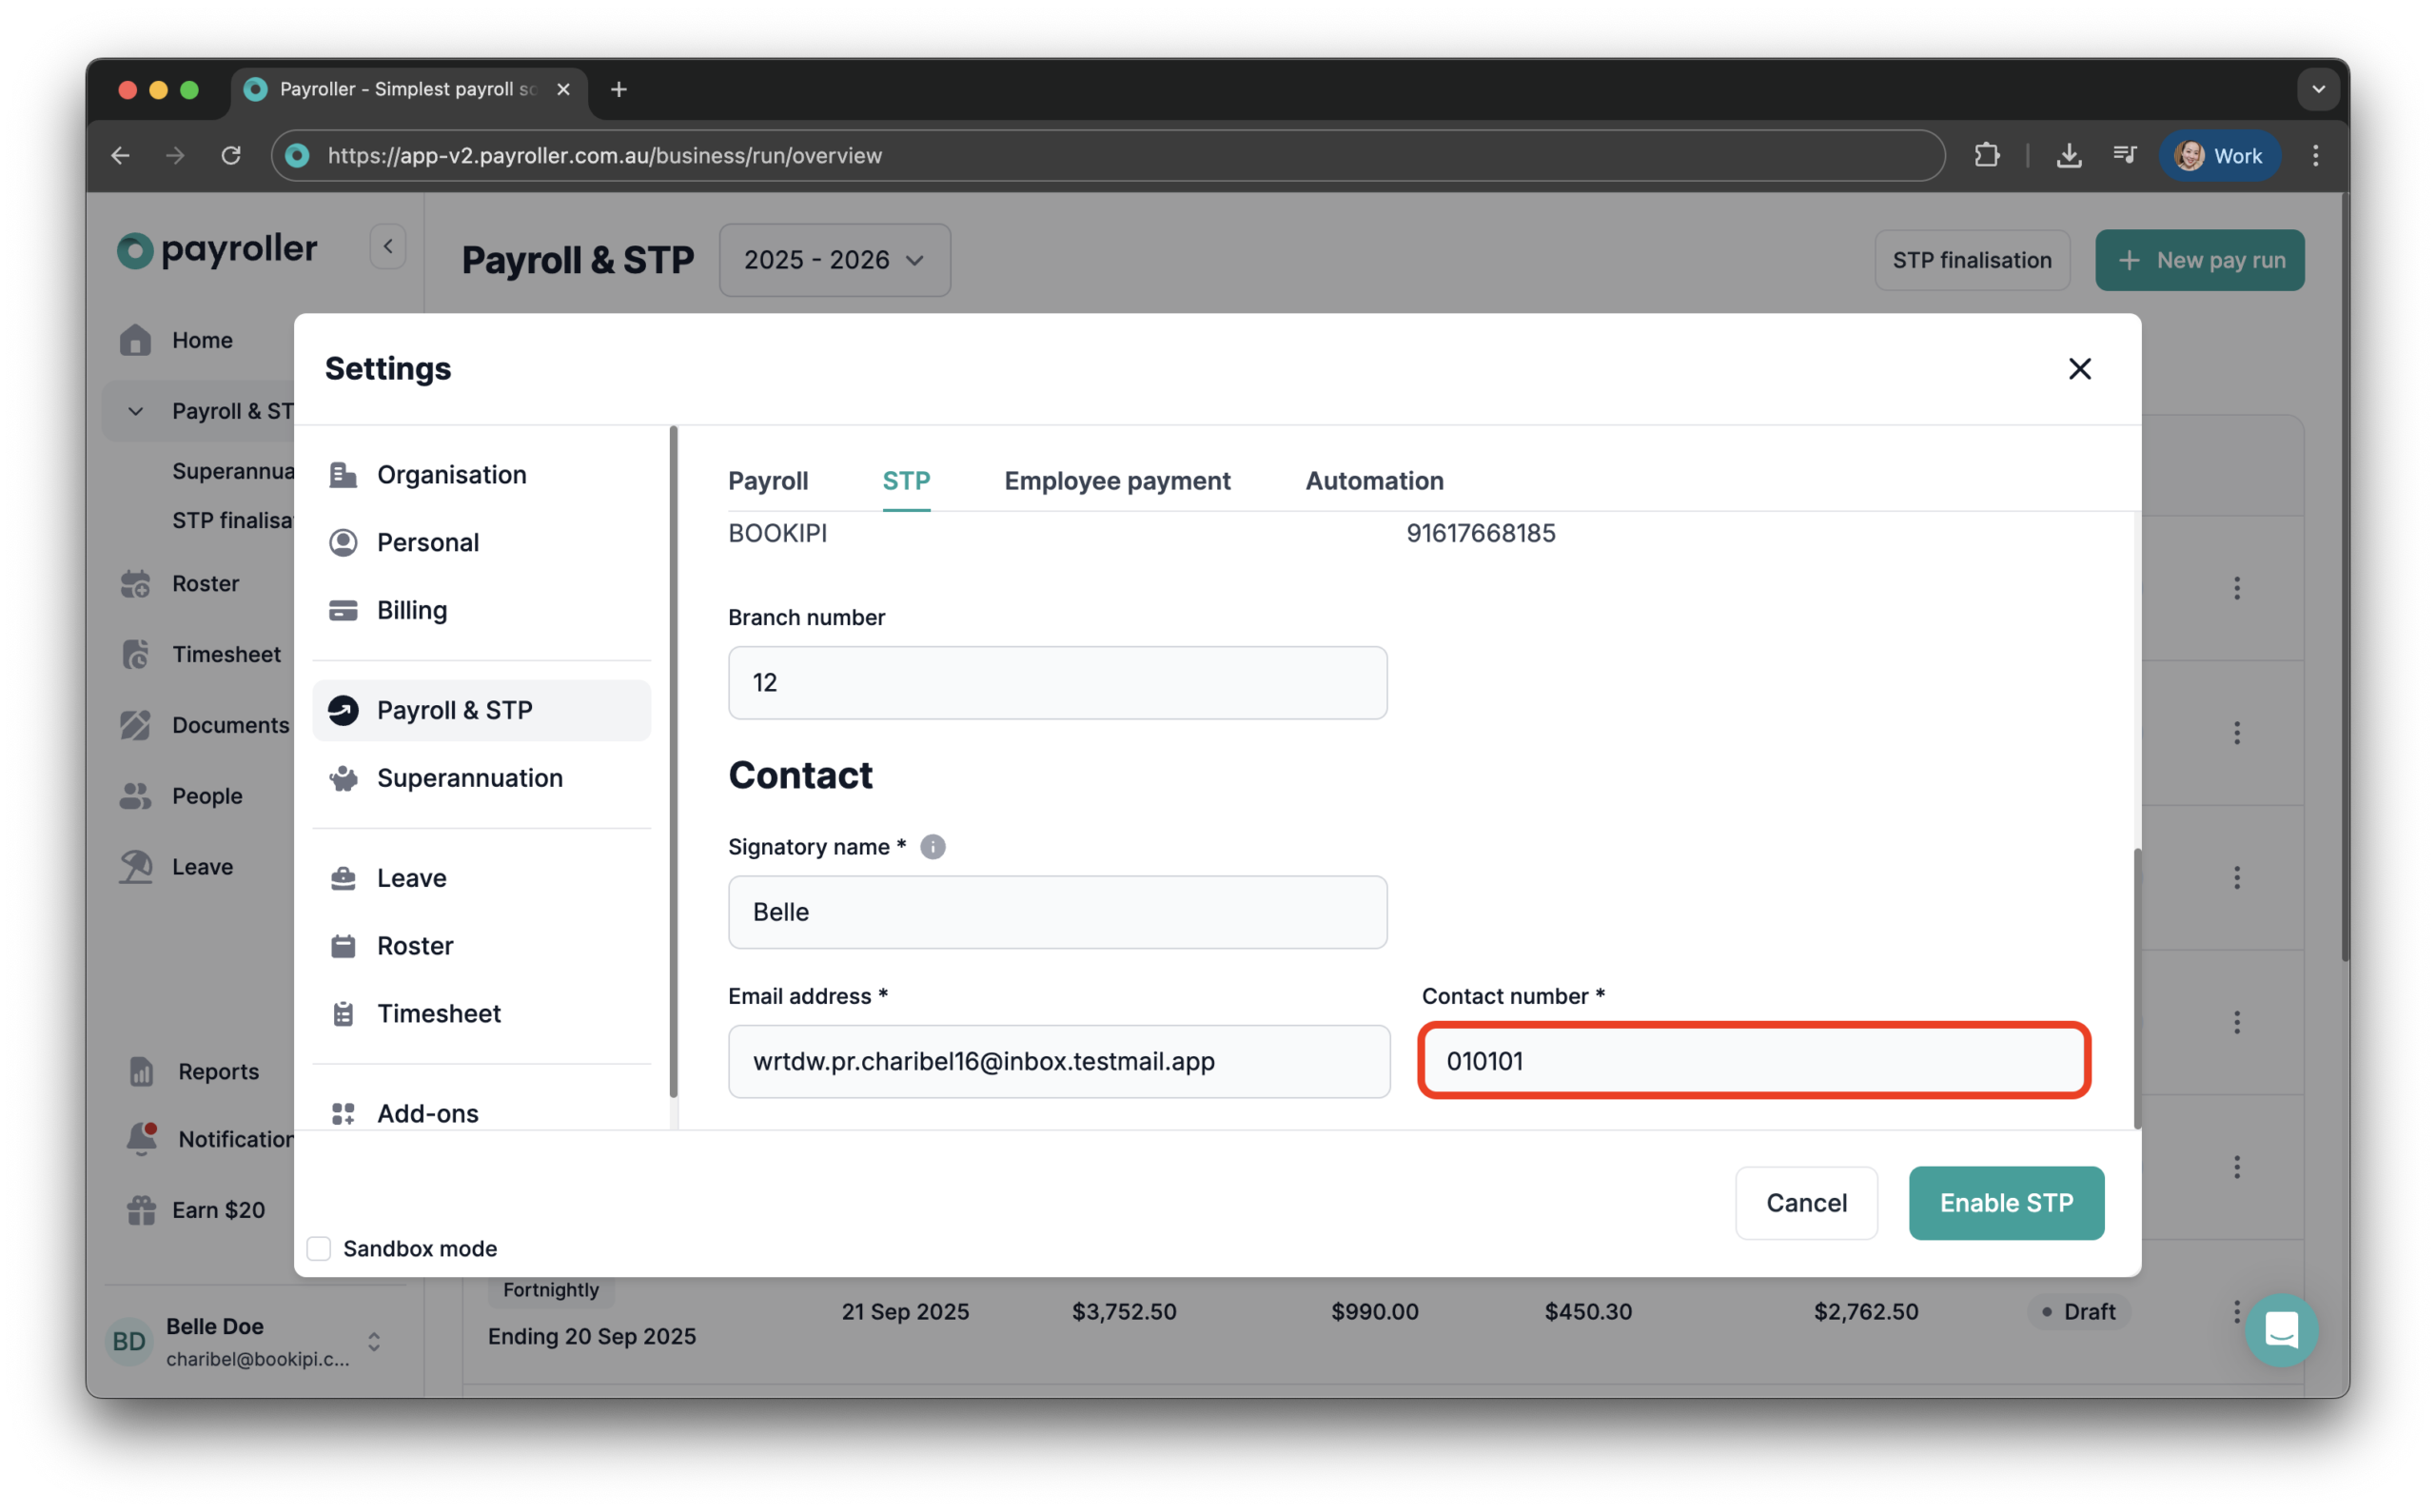Open Timesheet in main navigation

click(226, 654)
